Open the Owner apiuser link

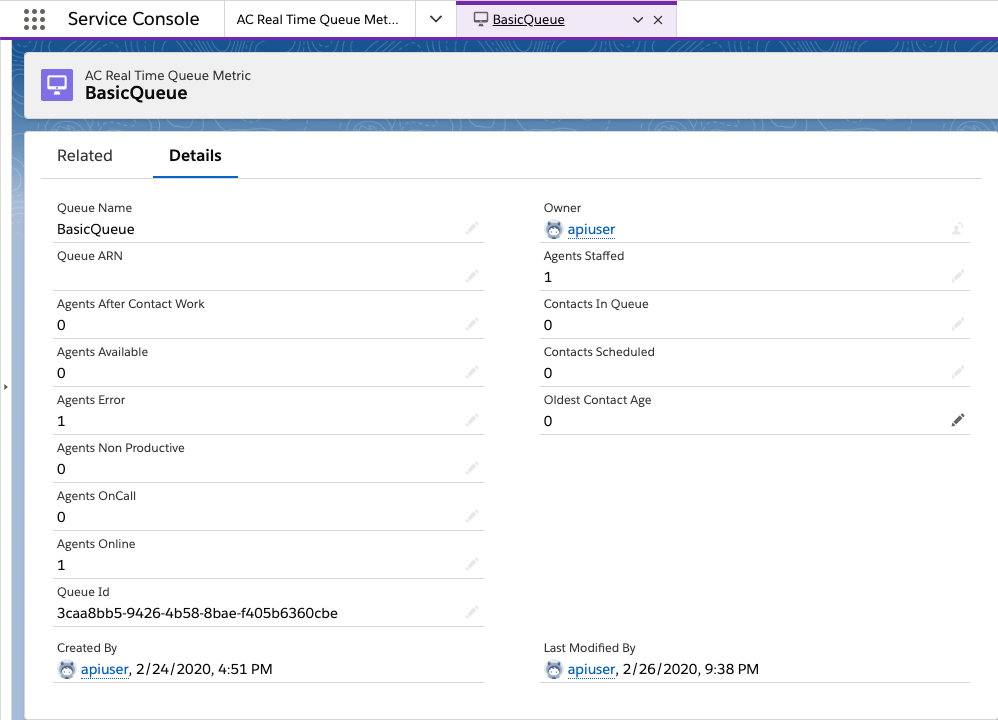591,229
